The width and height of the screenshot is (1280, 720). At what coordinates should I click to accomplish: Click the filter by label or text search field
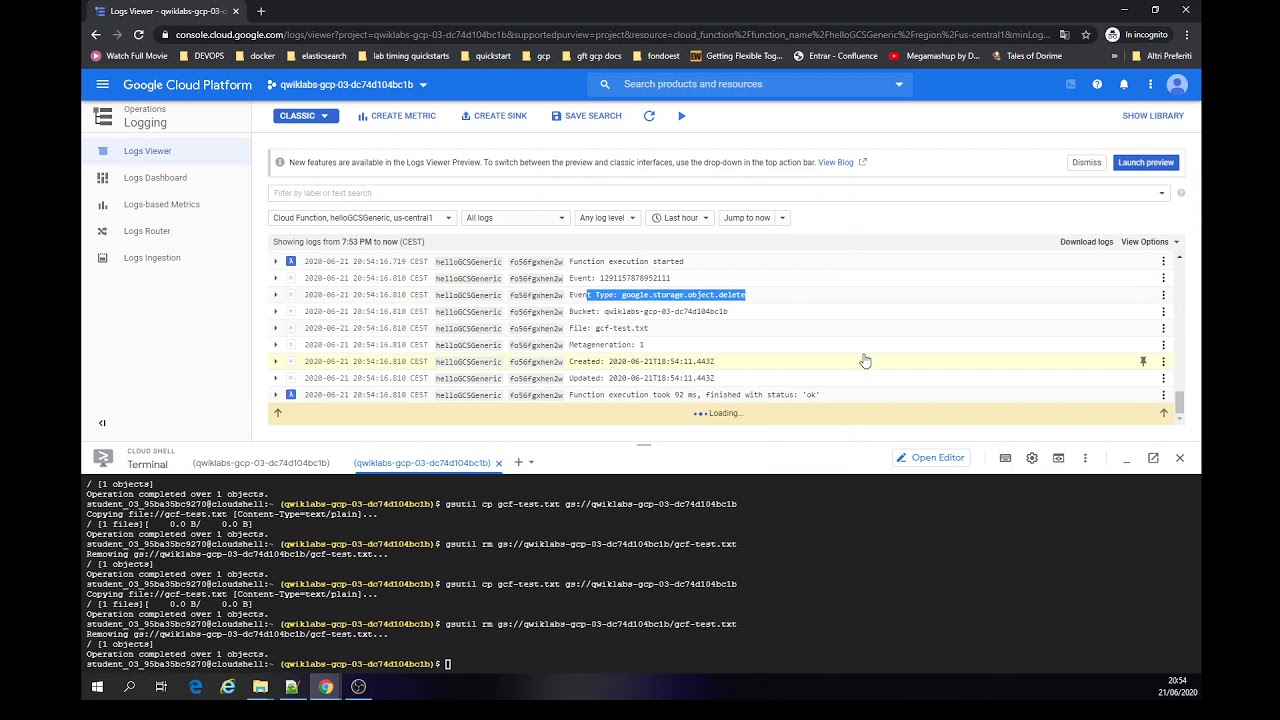[x=719, y=193]
